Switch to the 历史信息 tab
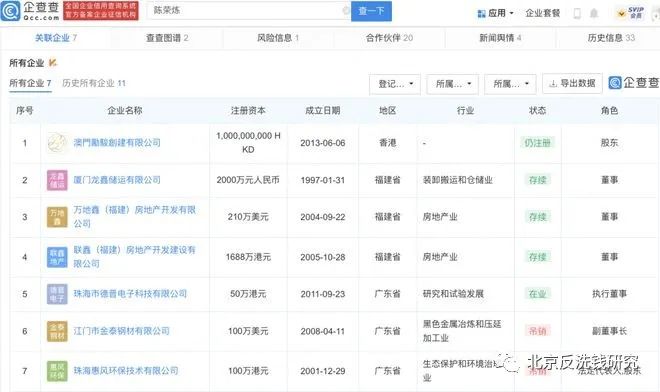This screenshot has width=660, height=392. point(611,38)
